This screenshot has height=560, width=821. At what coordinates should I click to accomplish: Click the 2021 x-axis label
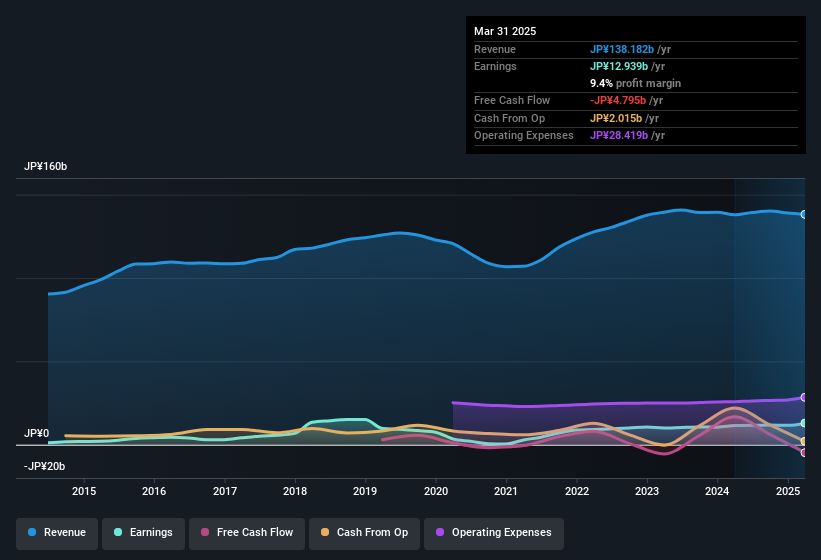click(506, 491)
